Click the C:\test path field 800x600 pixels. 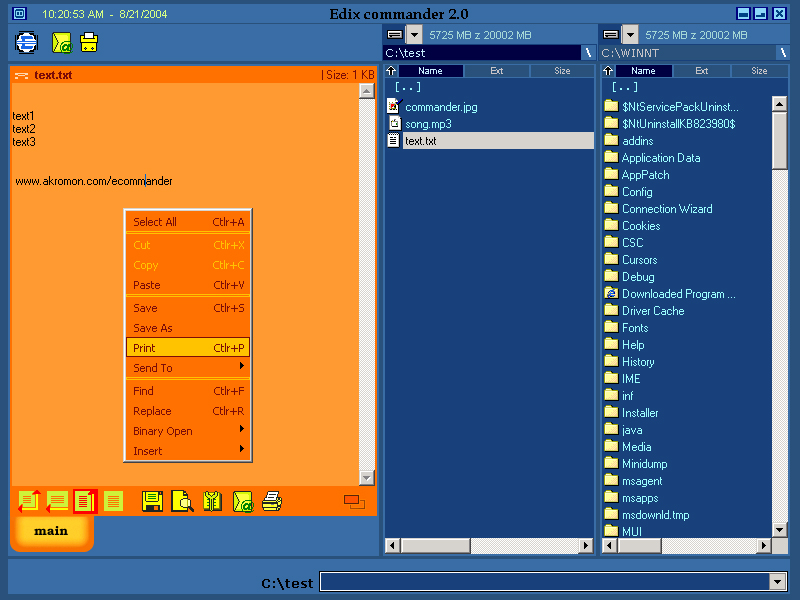pyautogui.click(x=482, y=53)
